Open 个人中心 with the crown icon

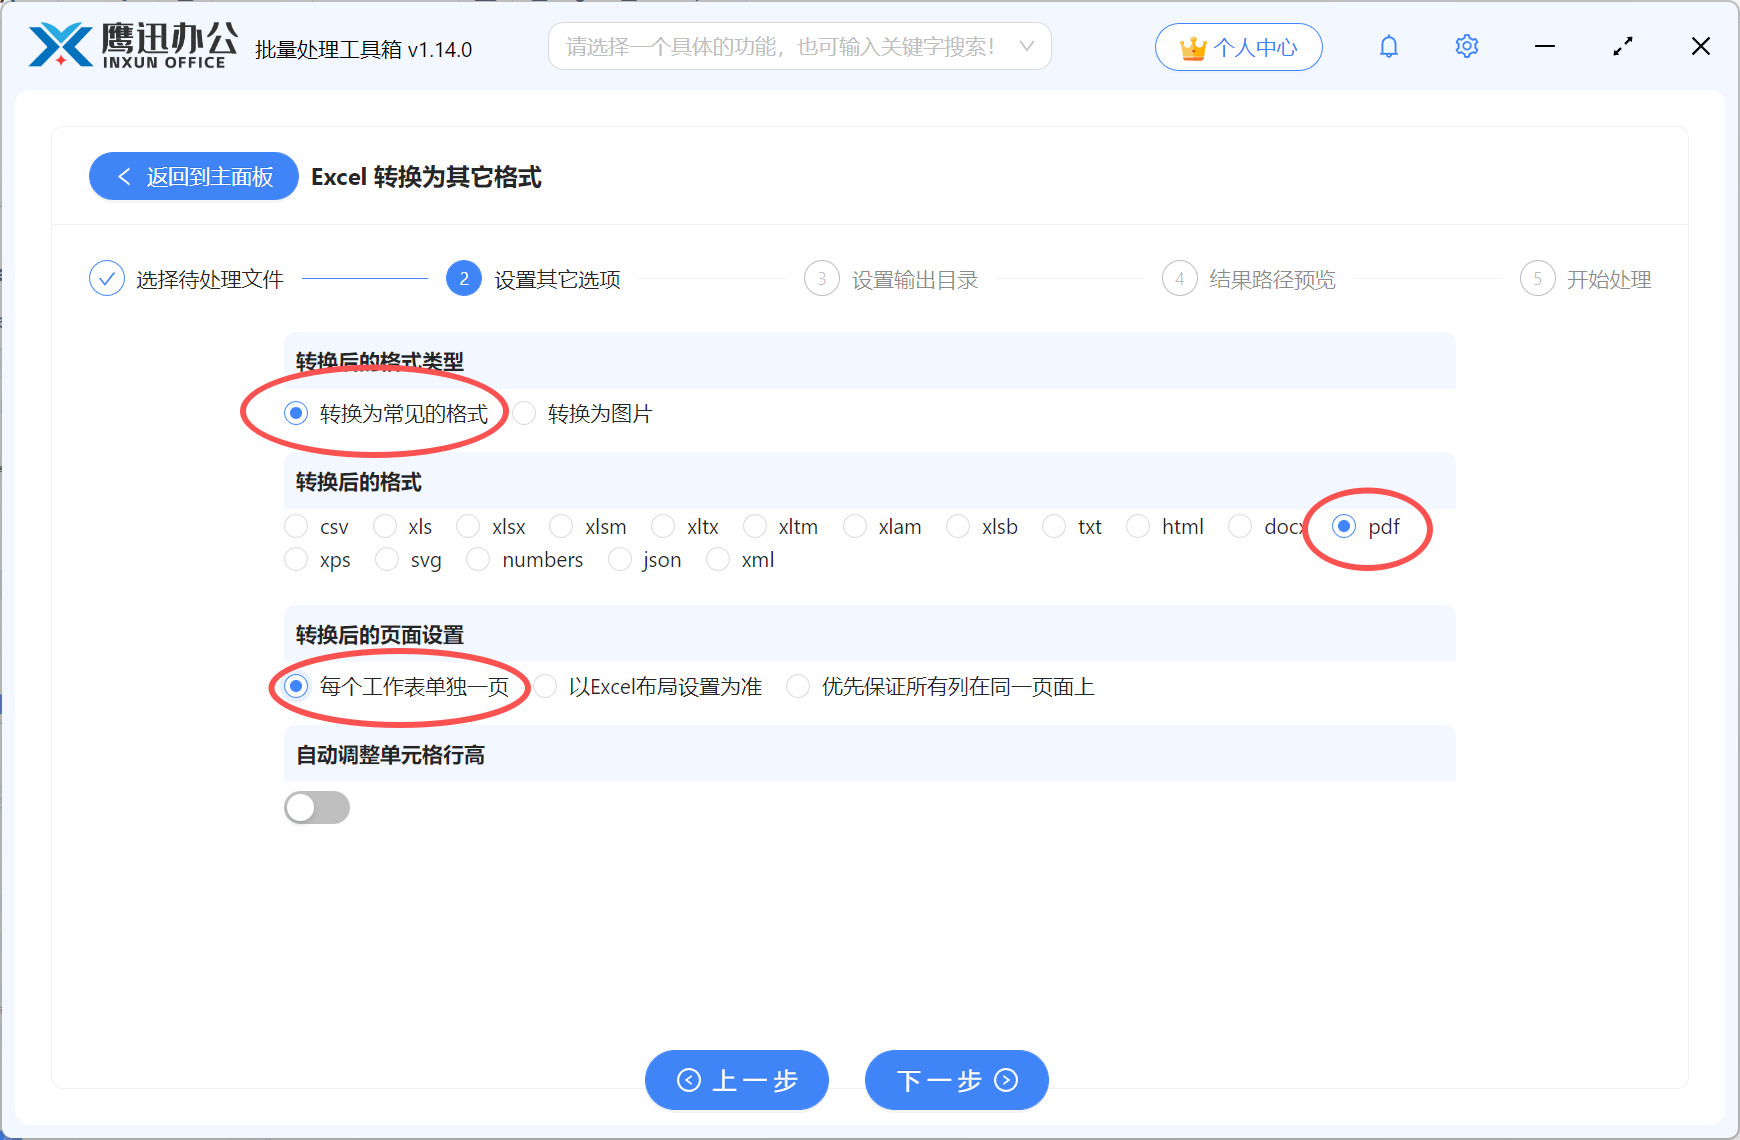coord(1238,46)
